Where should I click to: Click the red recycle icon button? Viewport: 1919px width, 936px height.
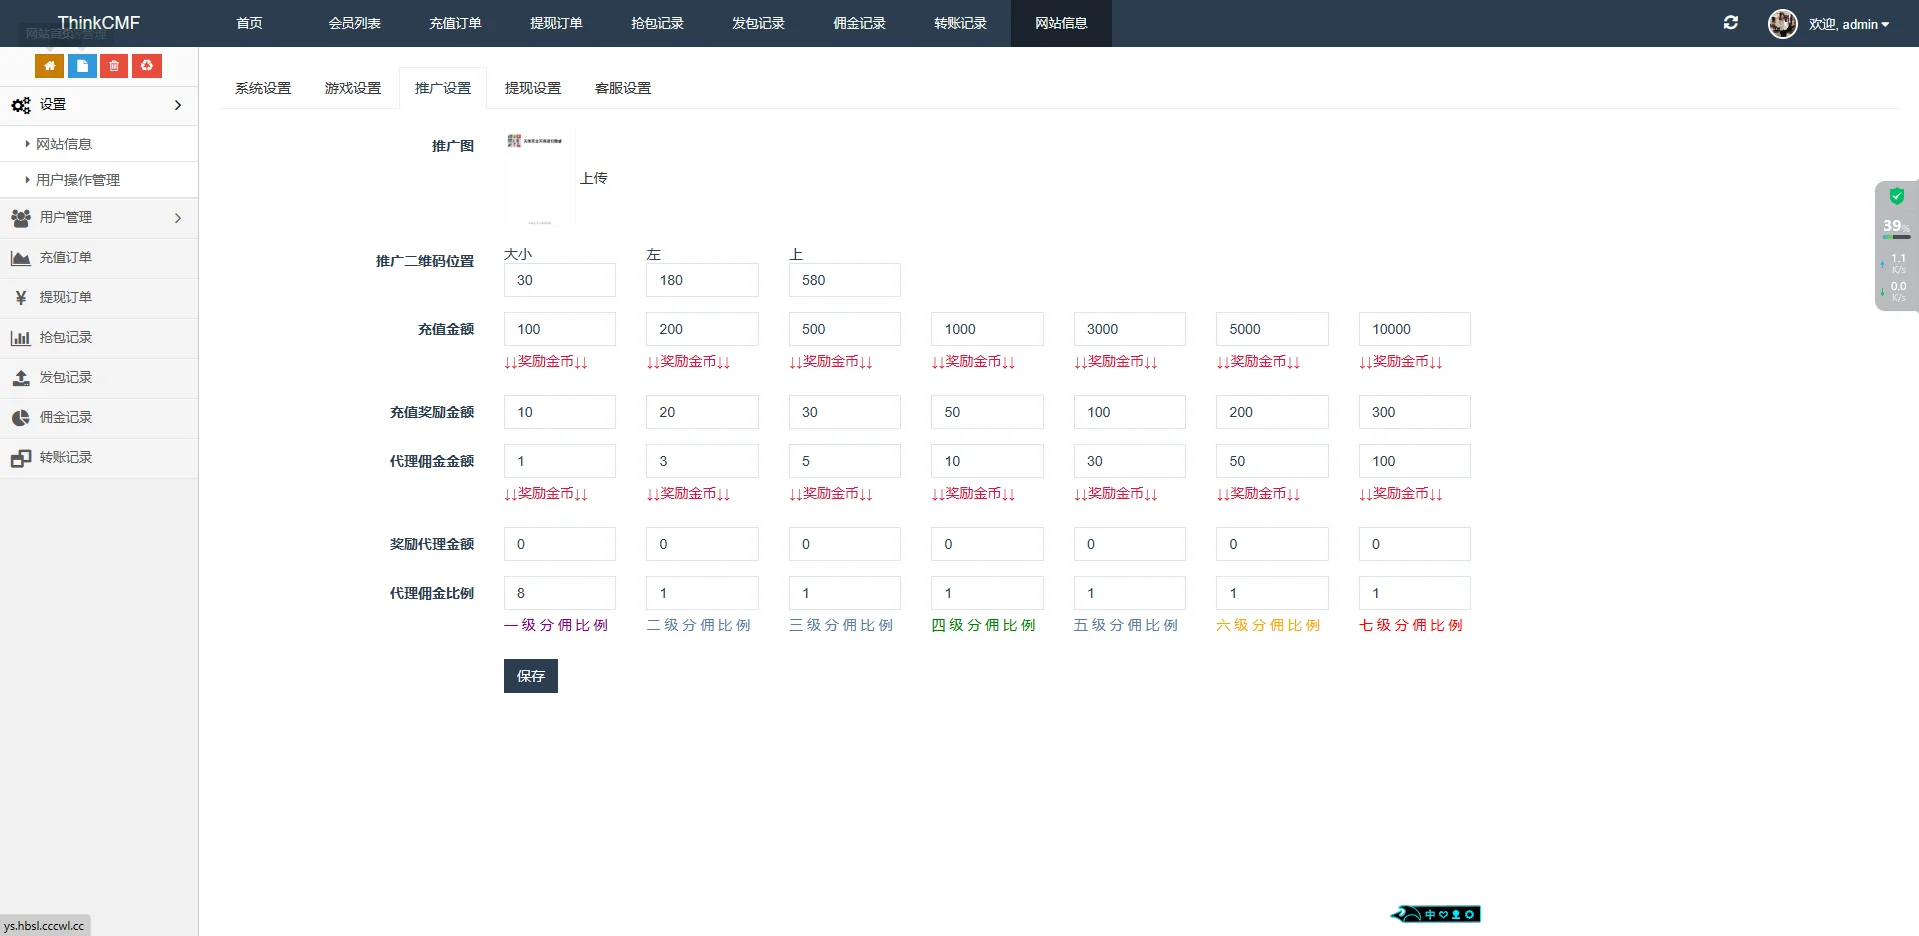[147, 66]
